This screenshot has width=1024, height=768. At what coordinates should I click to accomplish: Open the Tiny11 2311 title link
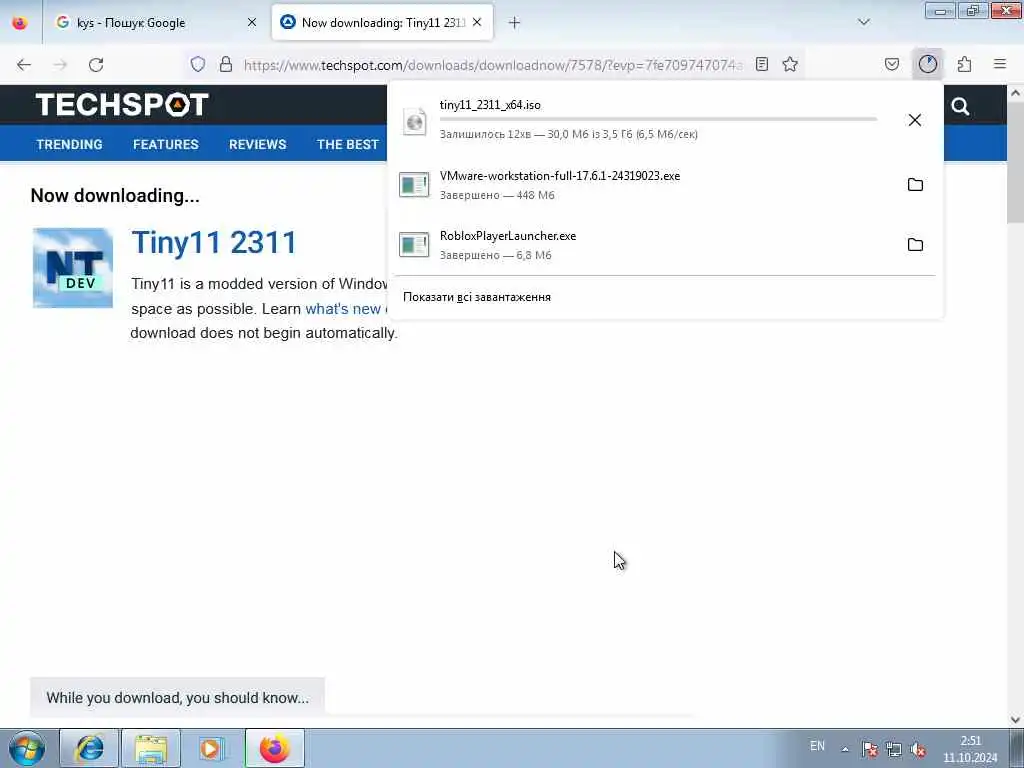pyautogui.click(x=214, y=242)
